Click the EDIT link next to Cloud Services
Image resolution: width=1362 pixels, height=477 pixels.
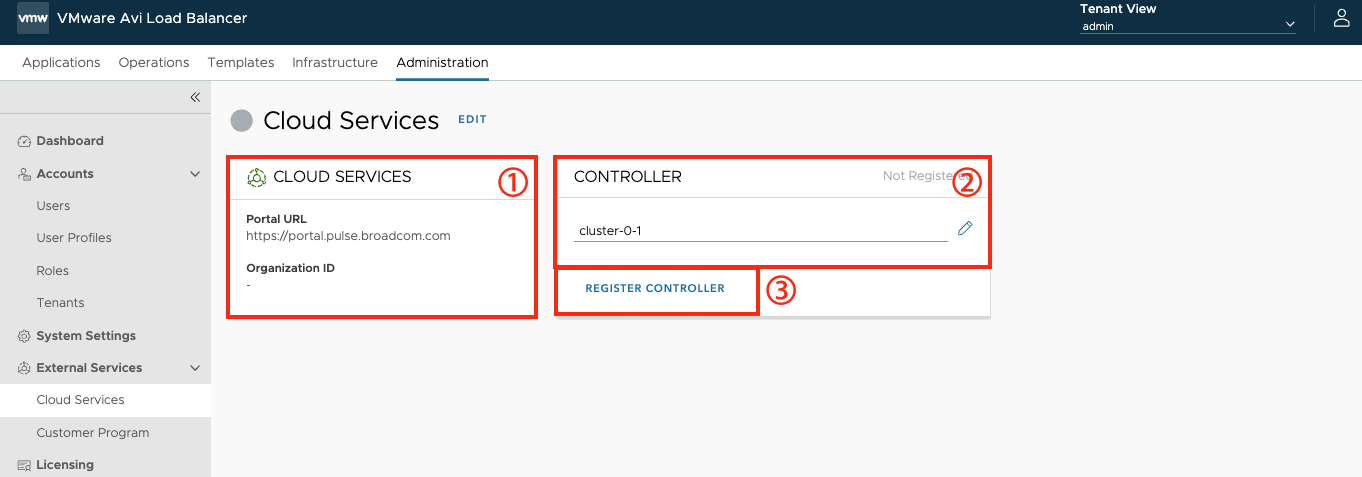coord(472,120)
